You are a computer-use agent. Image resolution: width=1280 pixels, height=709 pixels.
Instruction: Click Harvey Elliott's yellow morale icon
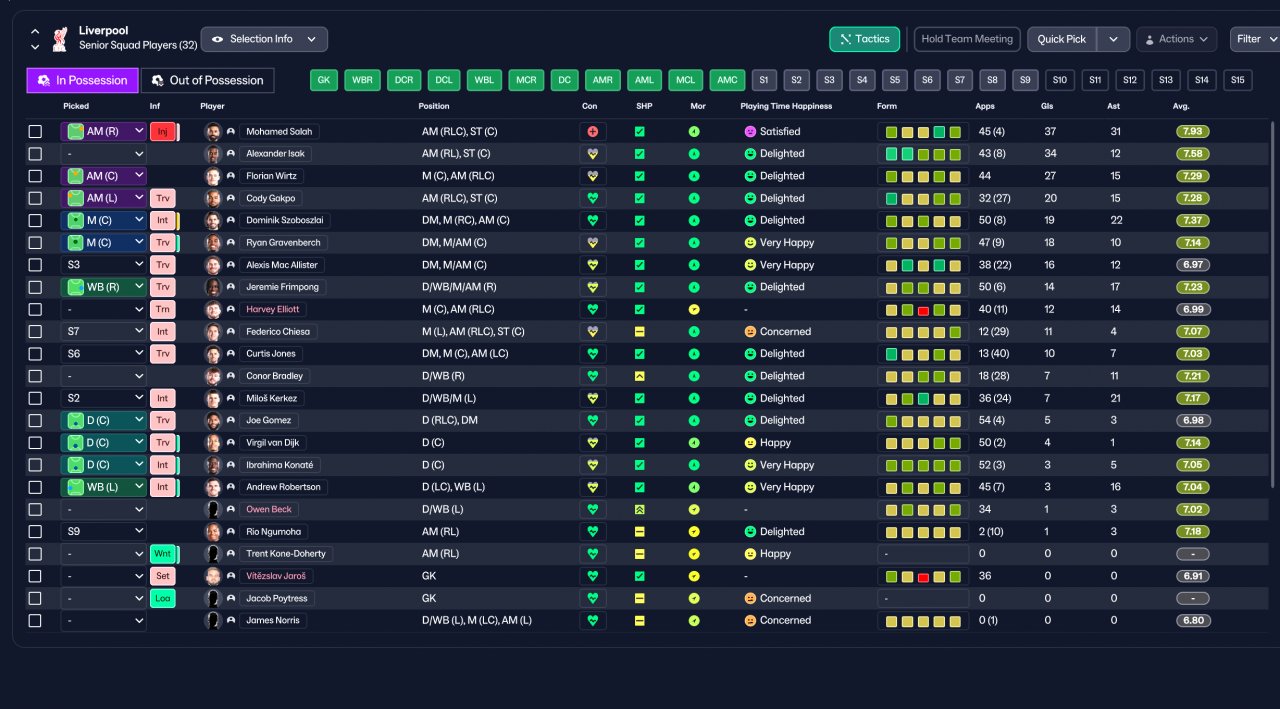tap(694, 309)
